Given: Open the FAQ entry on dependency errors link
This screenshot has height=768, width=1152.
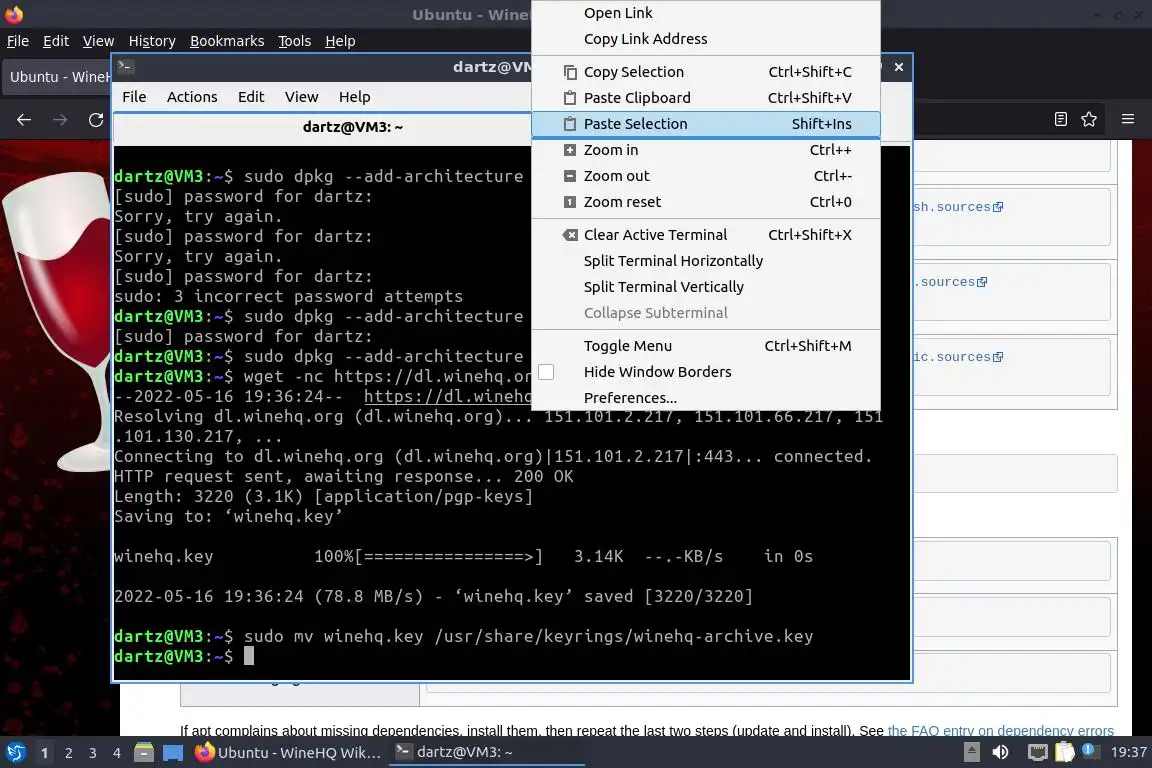Looking at the screenshot, I should [1001, 731].
